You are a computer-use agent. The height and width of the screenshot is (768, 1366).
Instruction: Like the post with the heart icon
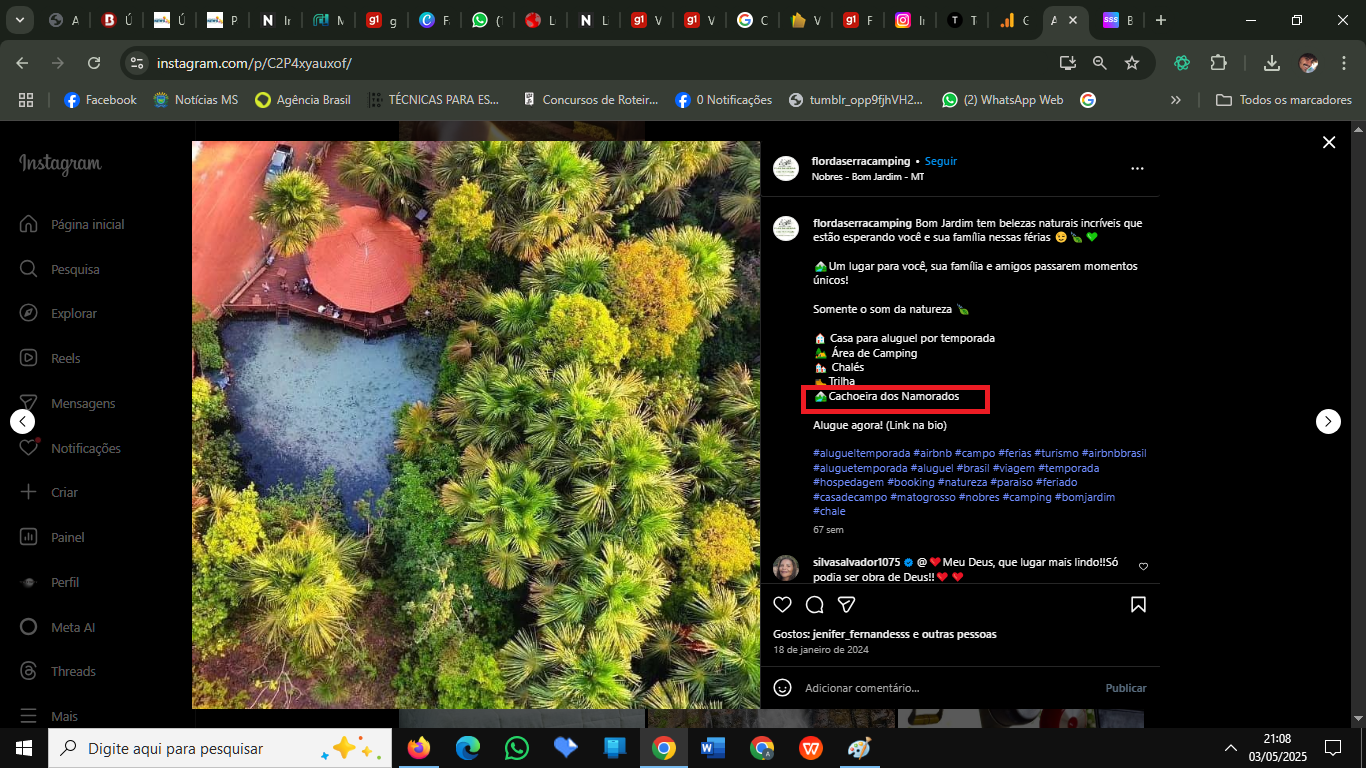[783, 604]
